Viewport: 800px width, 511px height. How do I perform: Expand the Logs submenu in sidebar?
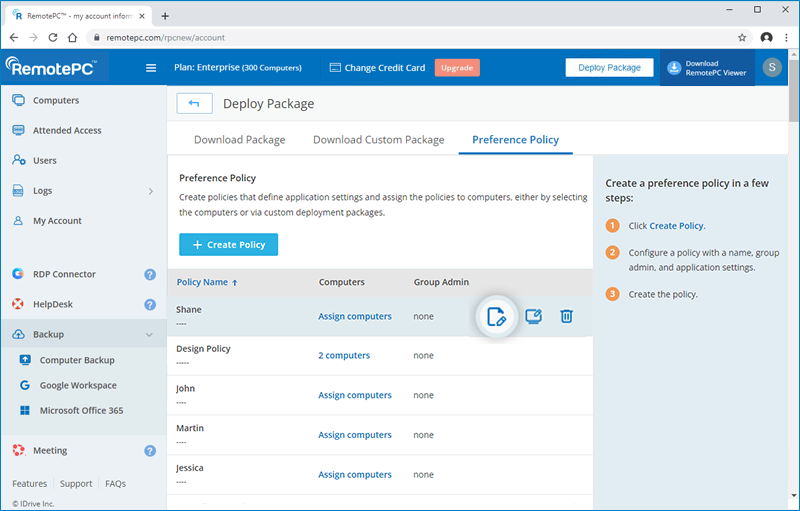point(150,191)
